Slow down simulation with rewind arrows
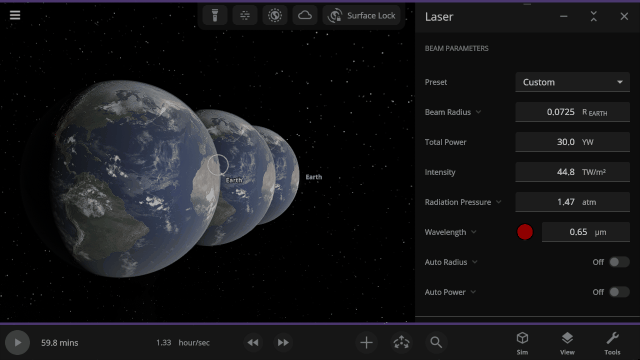Screen dimensions: 640x360 (253, 342)
